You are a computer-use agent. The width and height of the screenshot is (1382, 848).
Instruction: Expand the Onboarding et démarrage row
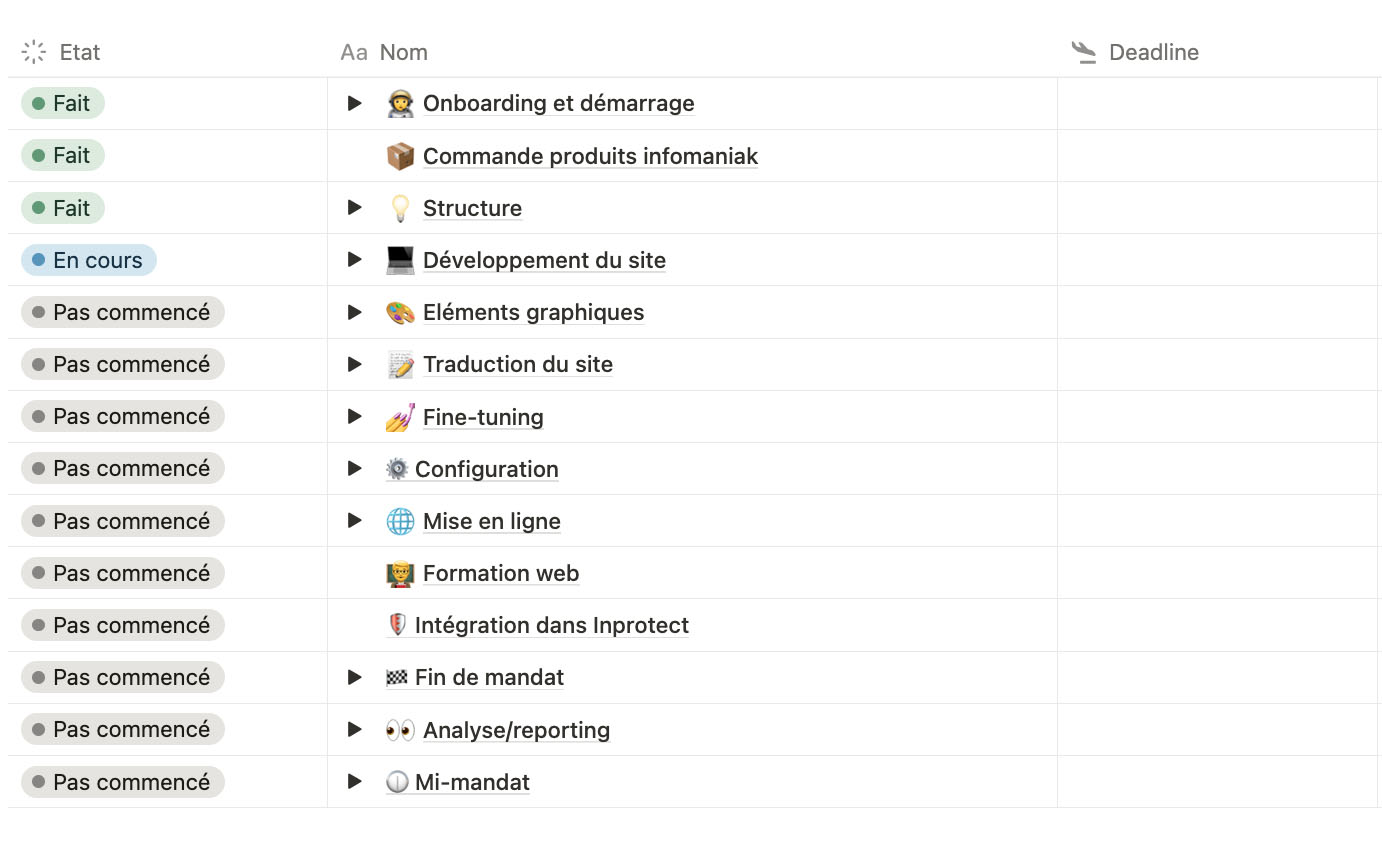[x=354, y=103]
